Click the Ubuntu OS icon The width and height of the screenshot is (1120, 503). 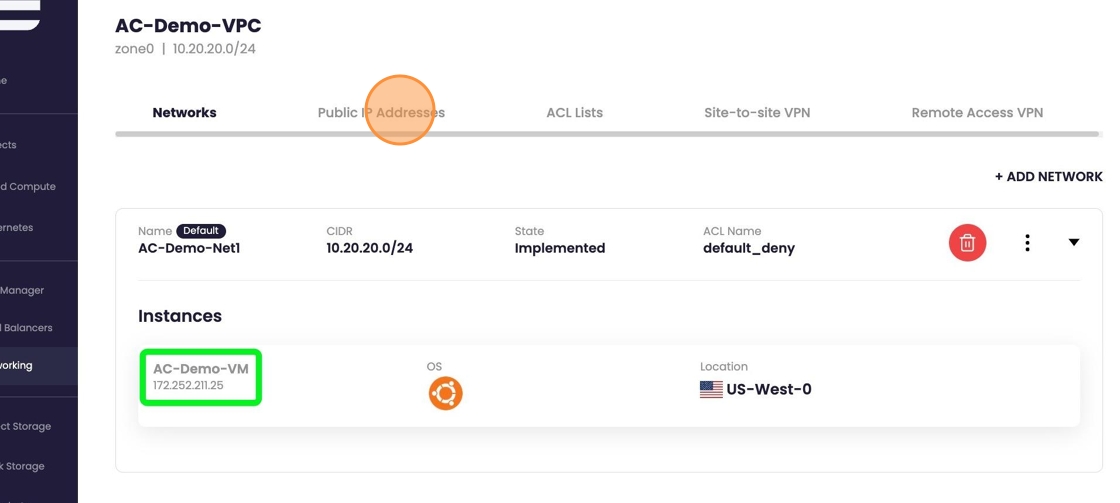[445, 394]
